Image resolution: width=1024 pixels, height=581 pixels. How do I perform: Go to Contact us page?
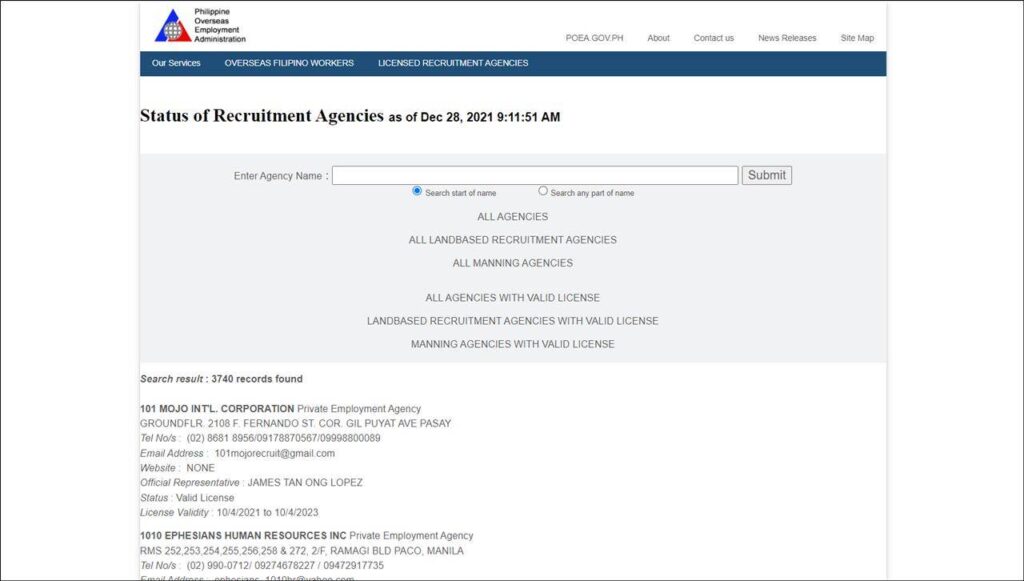pyautogui.click(x=713, y=38)
